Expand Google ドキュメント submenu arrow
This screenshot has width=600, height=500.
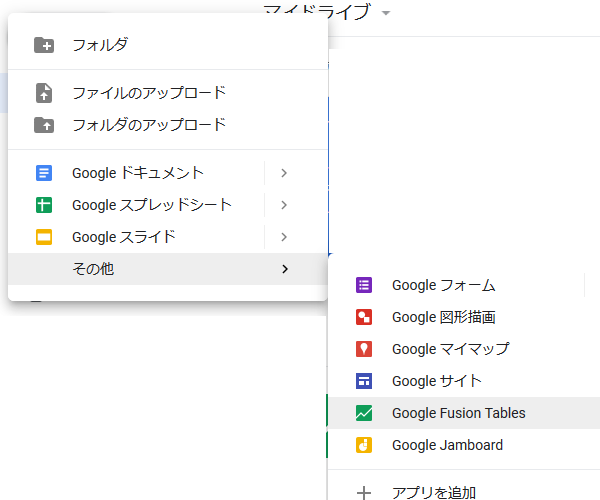(284, 173)
